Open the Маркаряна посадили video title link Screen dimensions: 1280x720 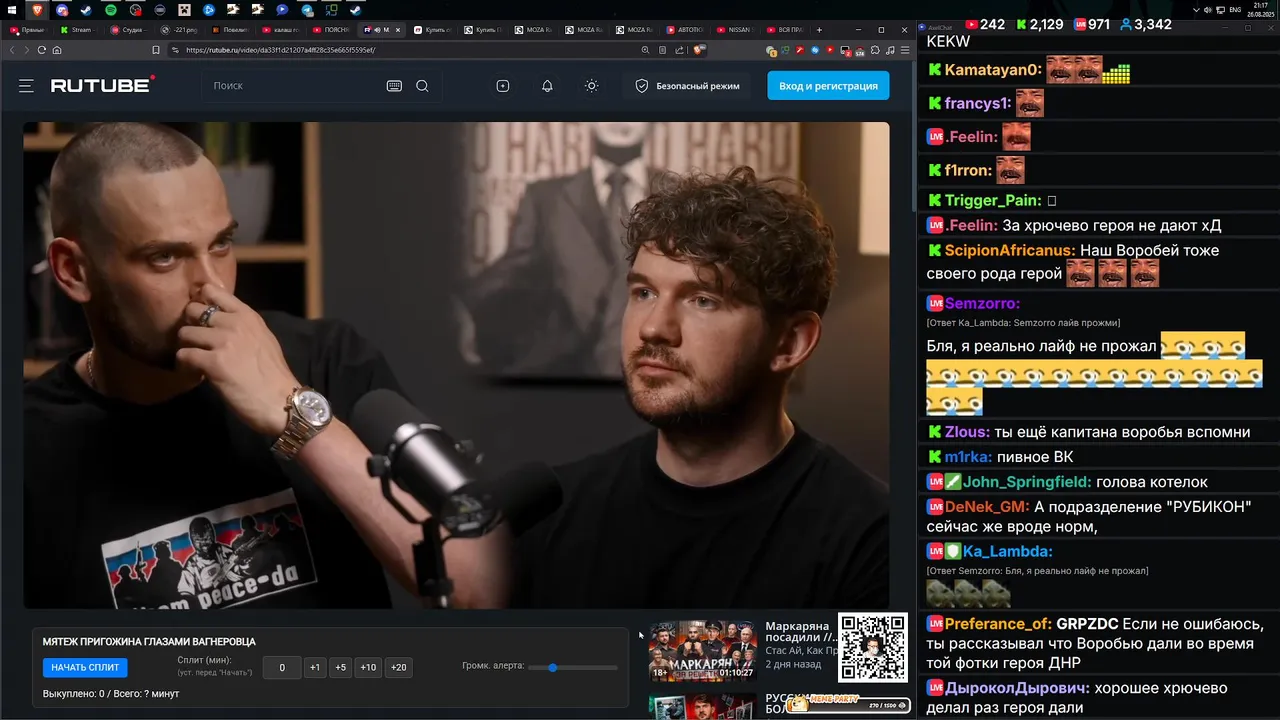(x=801, y=632)
